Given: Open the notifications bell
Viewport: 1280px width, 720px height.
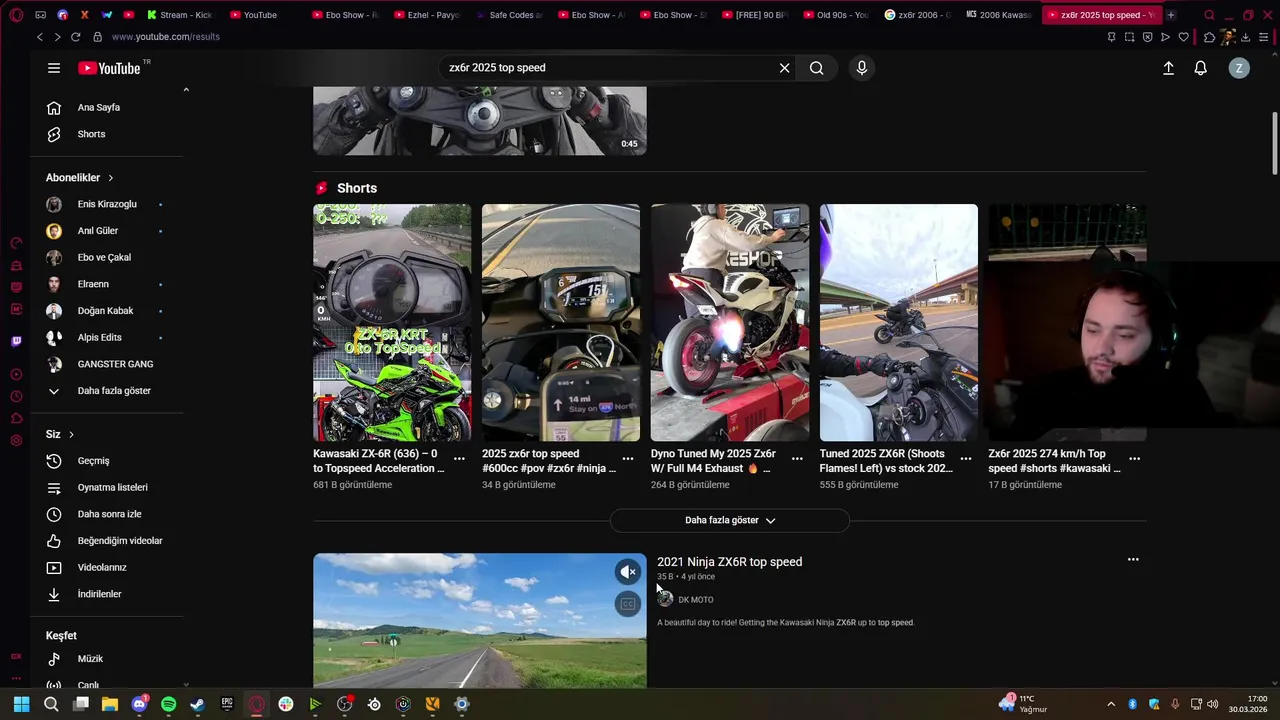Looking at the screenshot, I should (x=1201, y=68).
